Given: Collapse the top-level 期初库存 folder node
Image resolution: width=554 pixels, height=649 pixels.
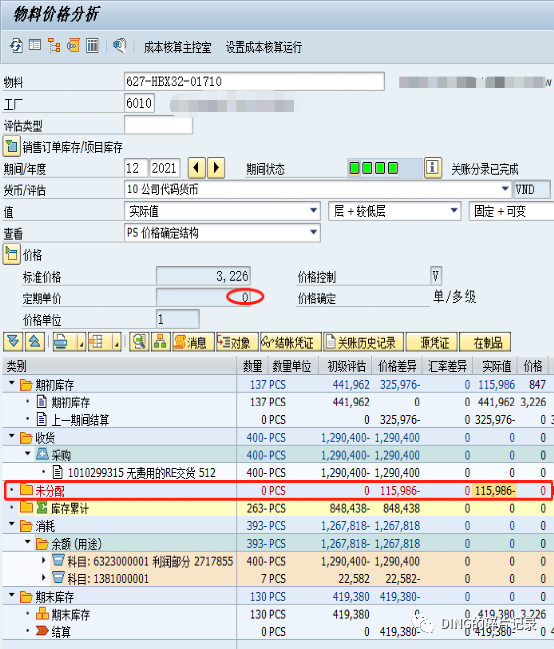Looking at the screenshot, I should click(12, 384).
